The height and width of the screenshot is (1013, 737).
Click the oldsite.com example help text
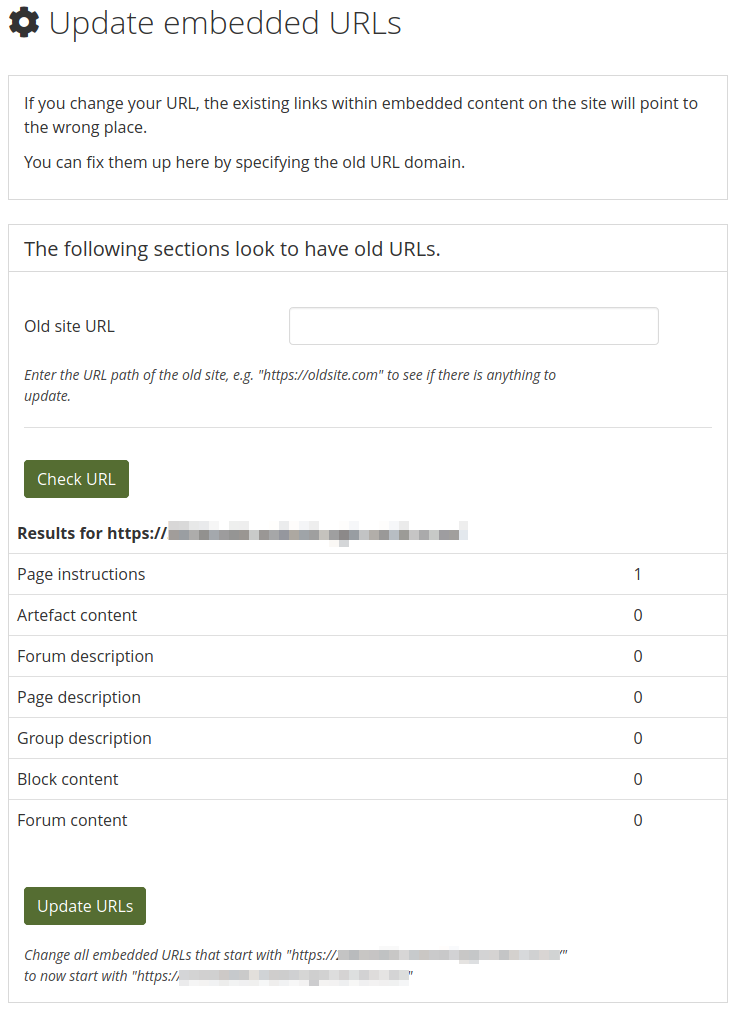290,385
